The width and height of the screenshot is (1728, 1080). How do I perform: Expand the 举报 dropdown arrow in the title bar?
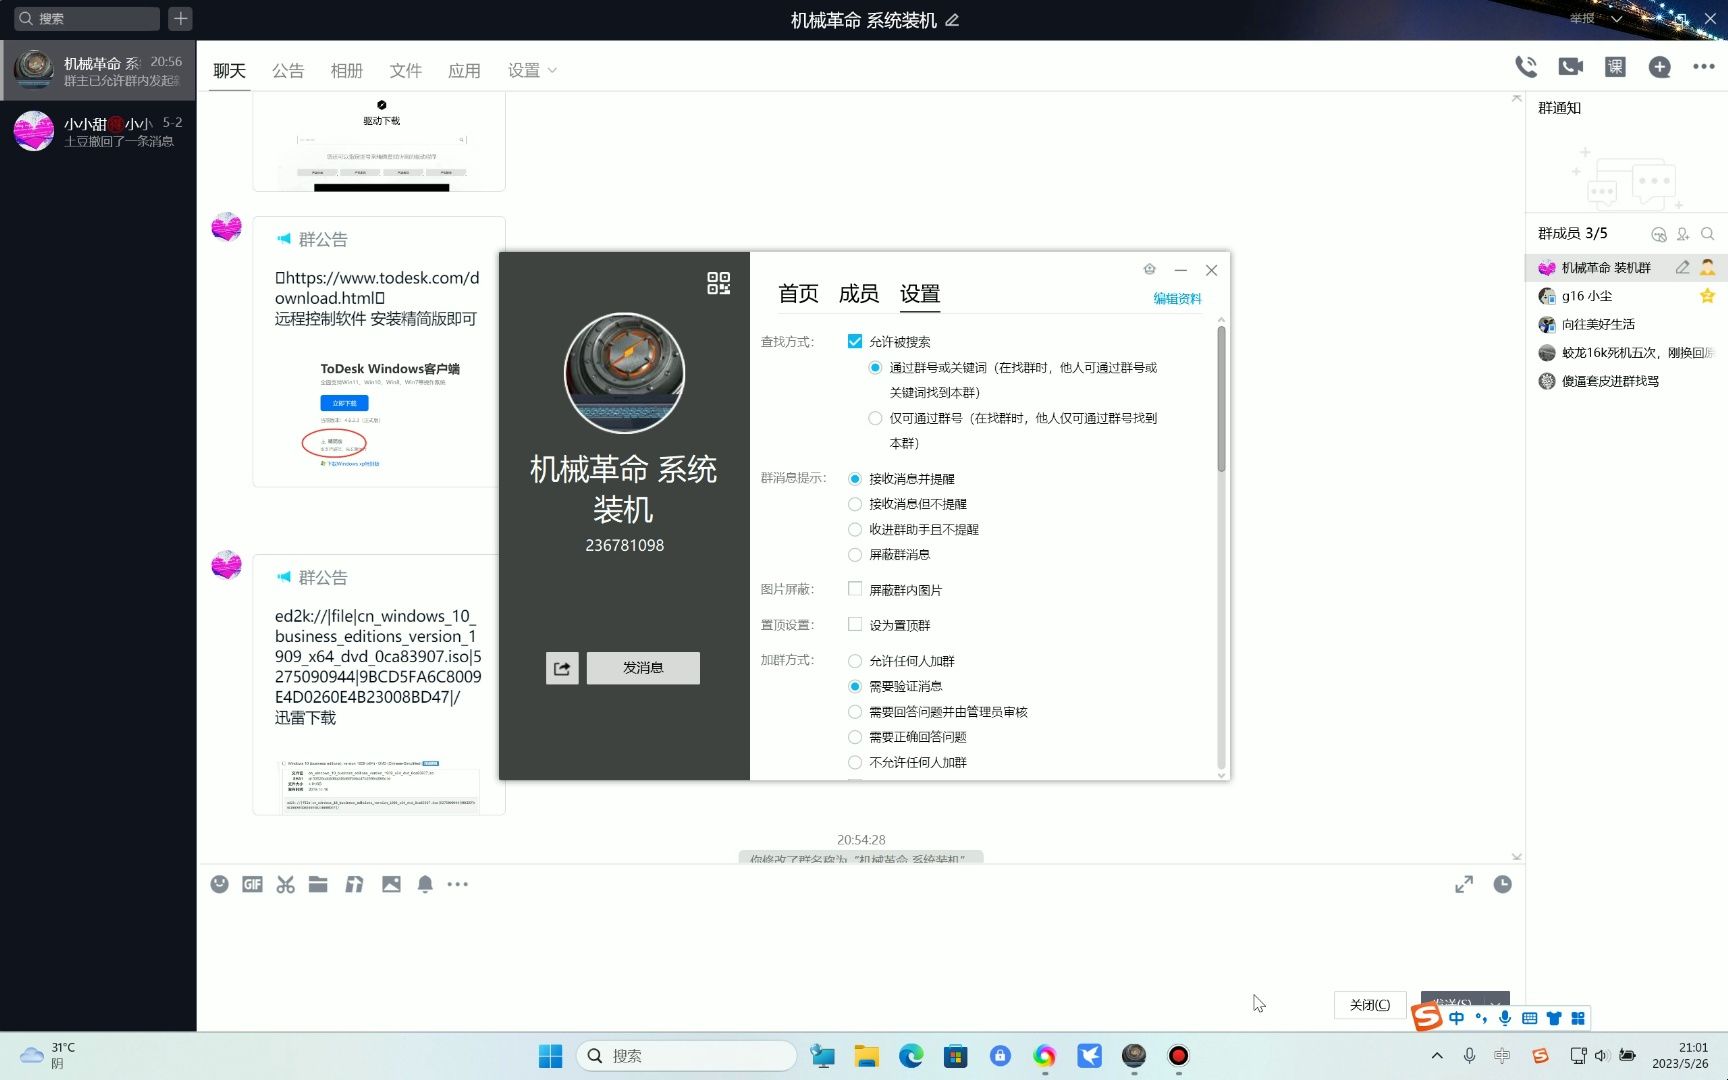click(x=1616, y=19)
